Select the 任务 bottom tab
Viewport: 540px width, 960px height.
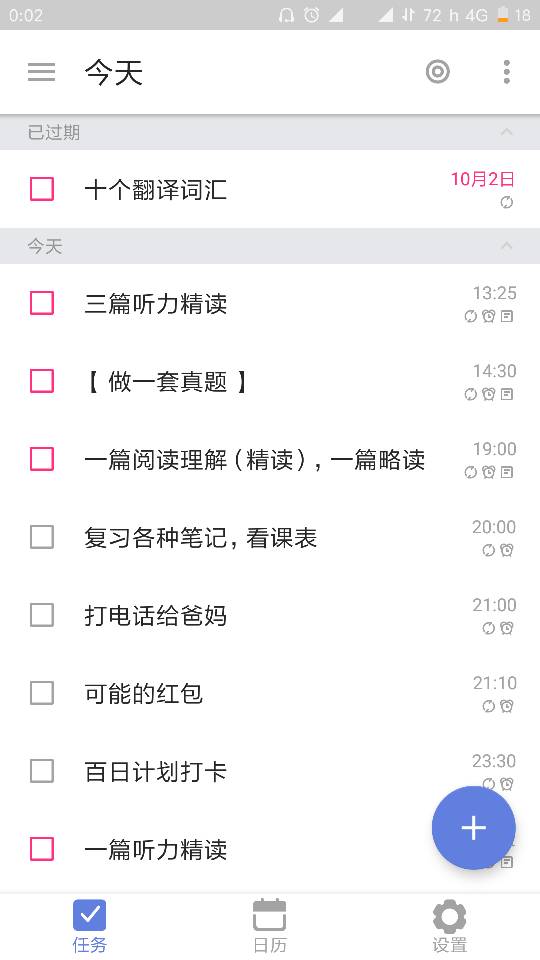click(x=89, y=926)
